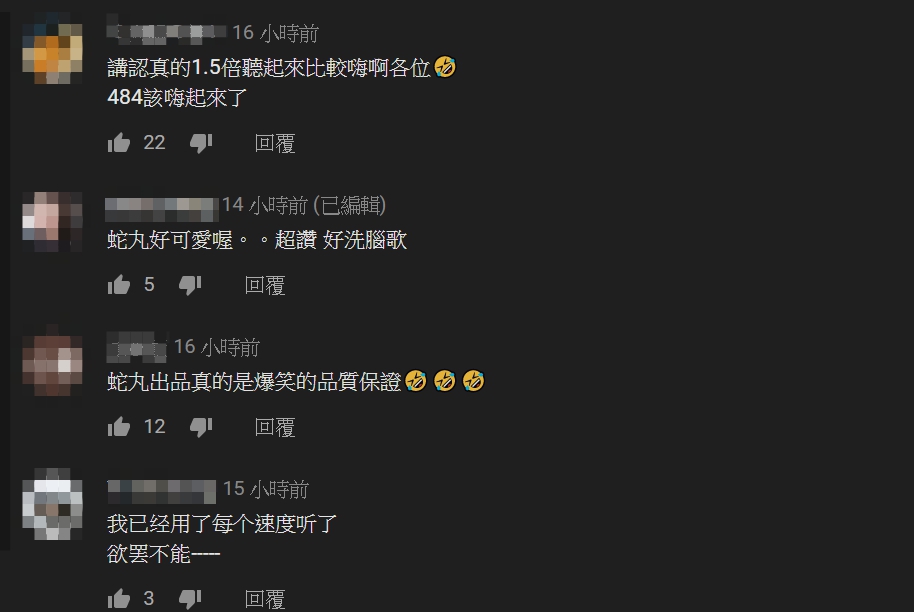
Task: Like the 欲罢不能 comment
Action: point(119,599)
